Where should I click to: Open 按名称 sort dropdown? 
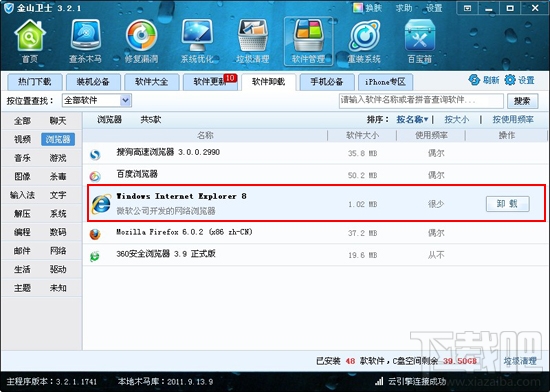click(x=412, y=120)
